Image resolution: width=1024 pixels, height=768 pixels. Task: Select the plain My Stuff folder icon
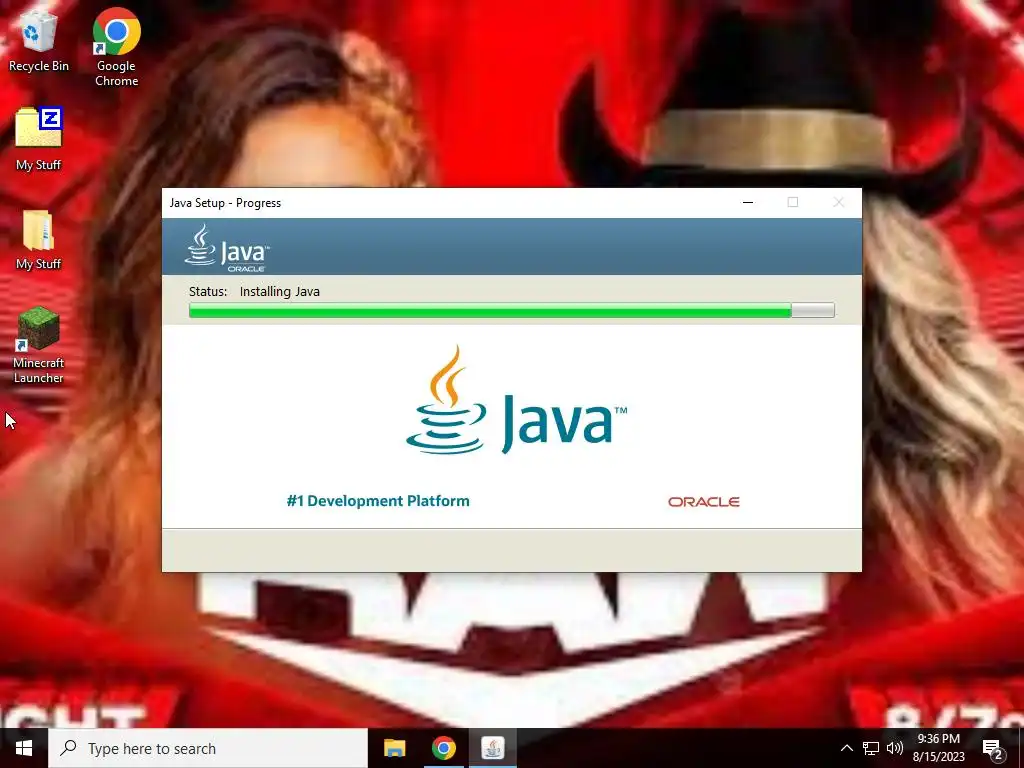(39, 240)
